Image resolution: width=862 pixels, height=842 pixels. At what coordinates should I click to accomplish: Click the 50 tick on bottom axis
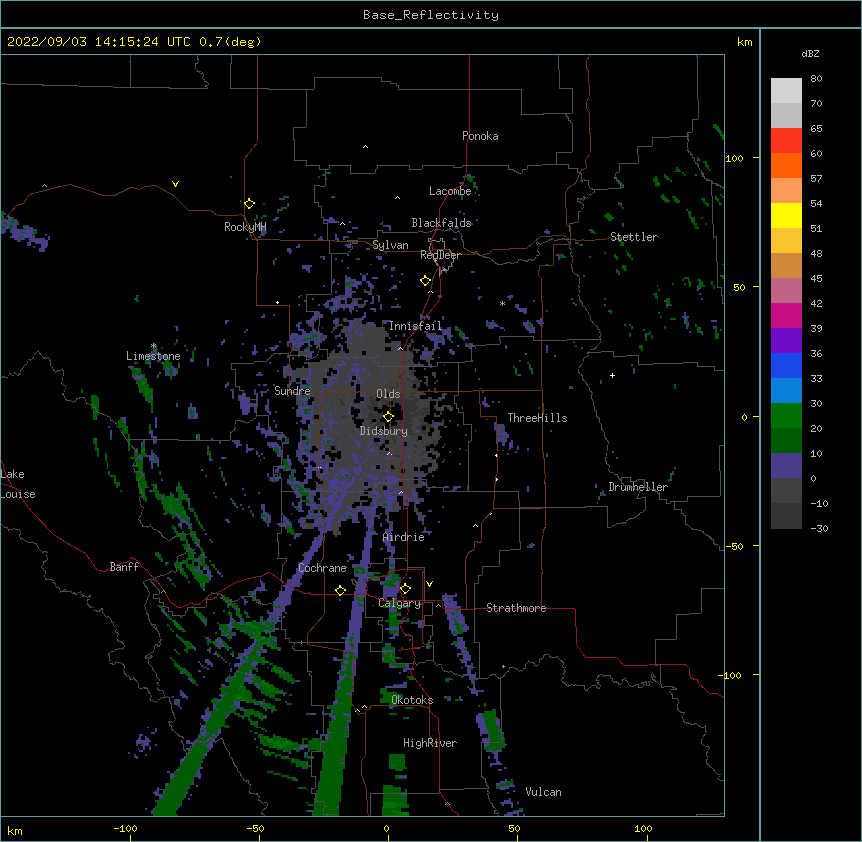pos(514,829)
